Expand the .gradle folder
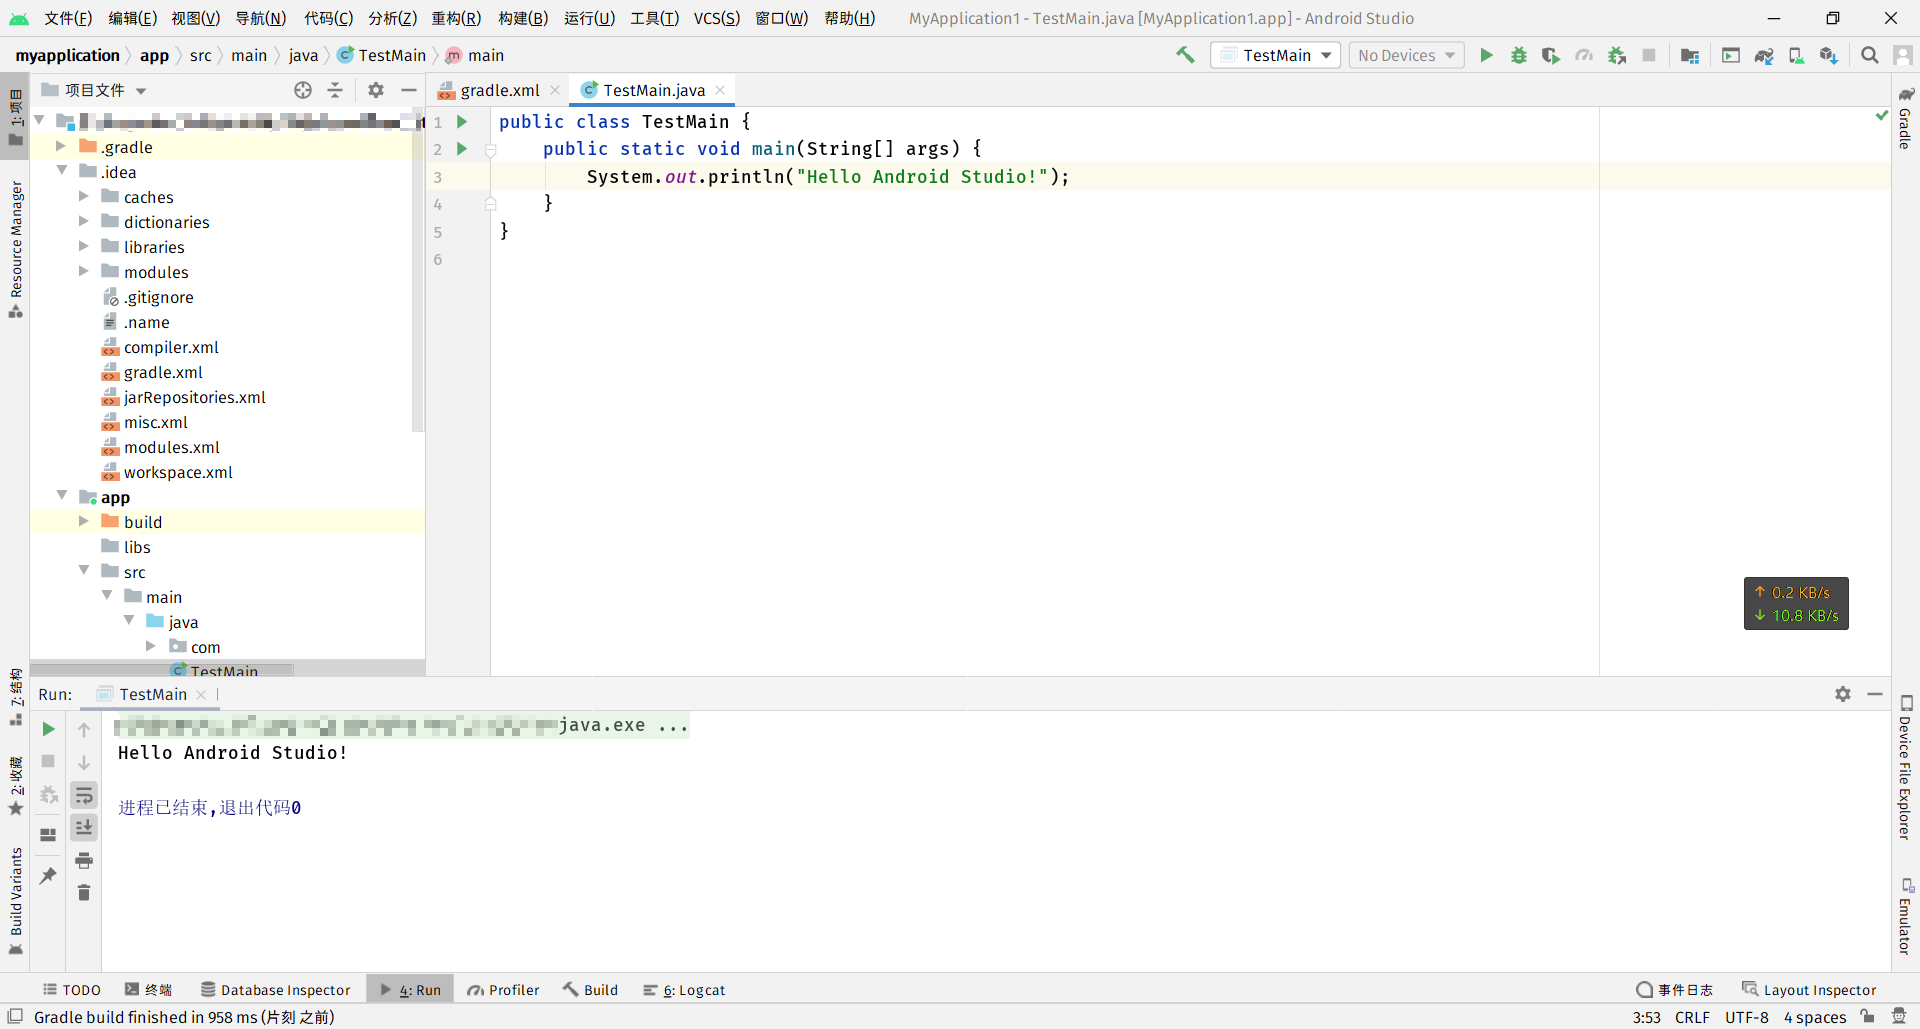 coord(61,146)
